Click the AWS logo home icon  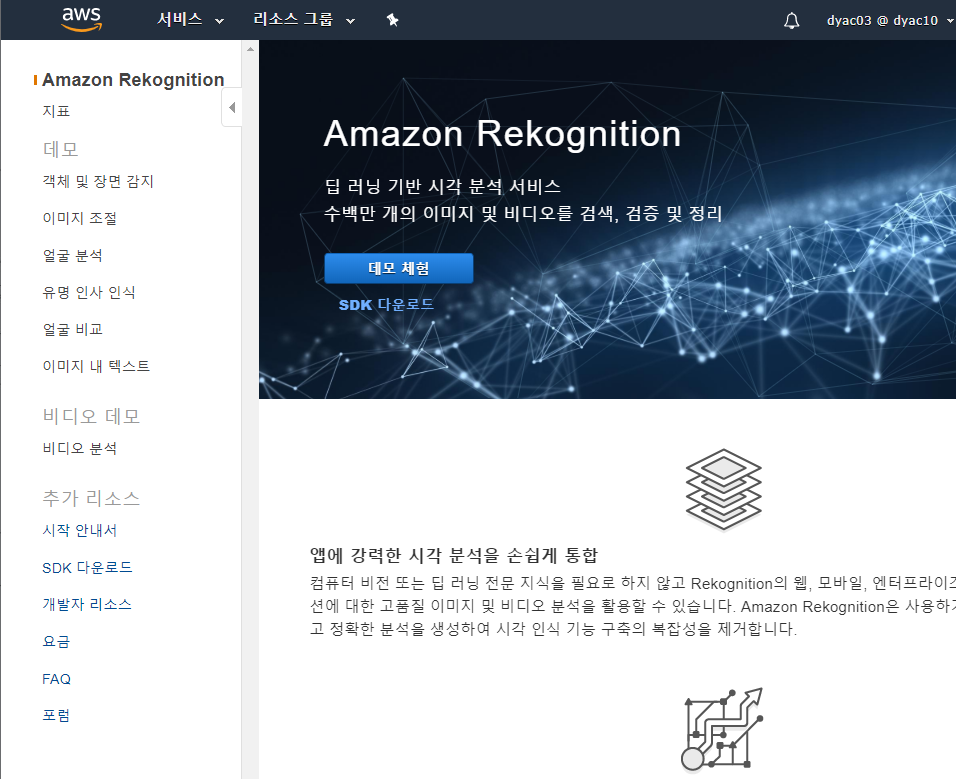(82, 20)
